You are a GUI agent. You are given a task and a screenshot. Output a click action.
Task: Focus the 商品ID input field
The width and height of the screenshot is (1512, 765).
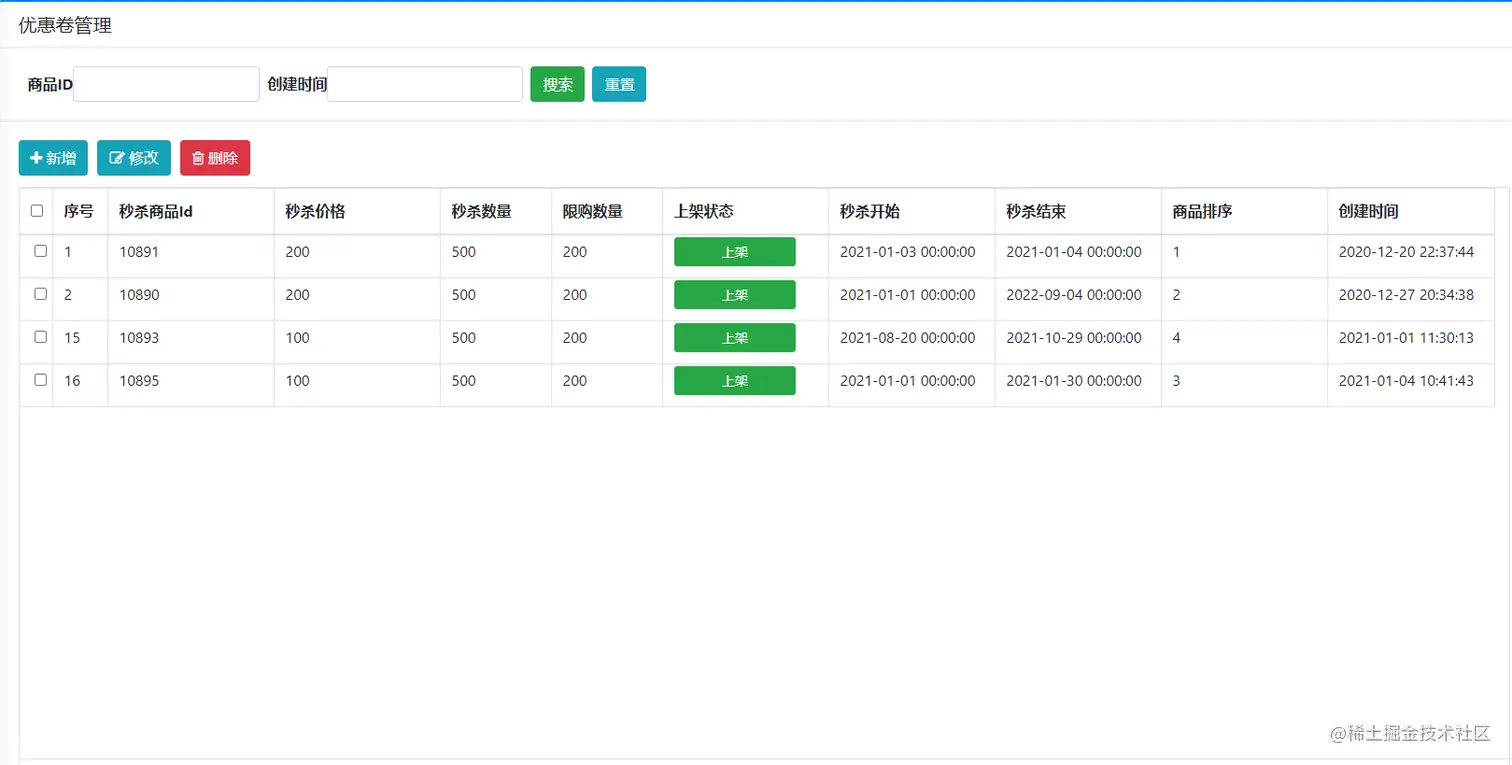coord(166,84)
